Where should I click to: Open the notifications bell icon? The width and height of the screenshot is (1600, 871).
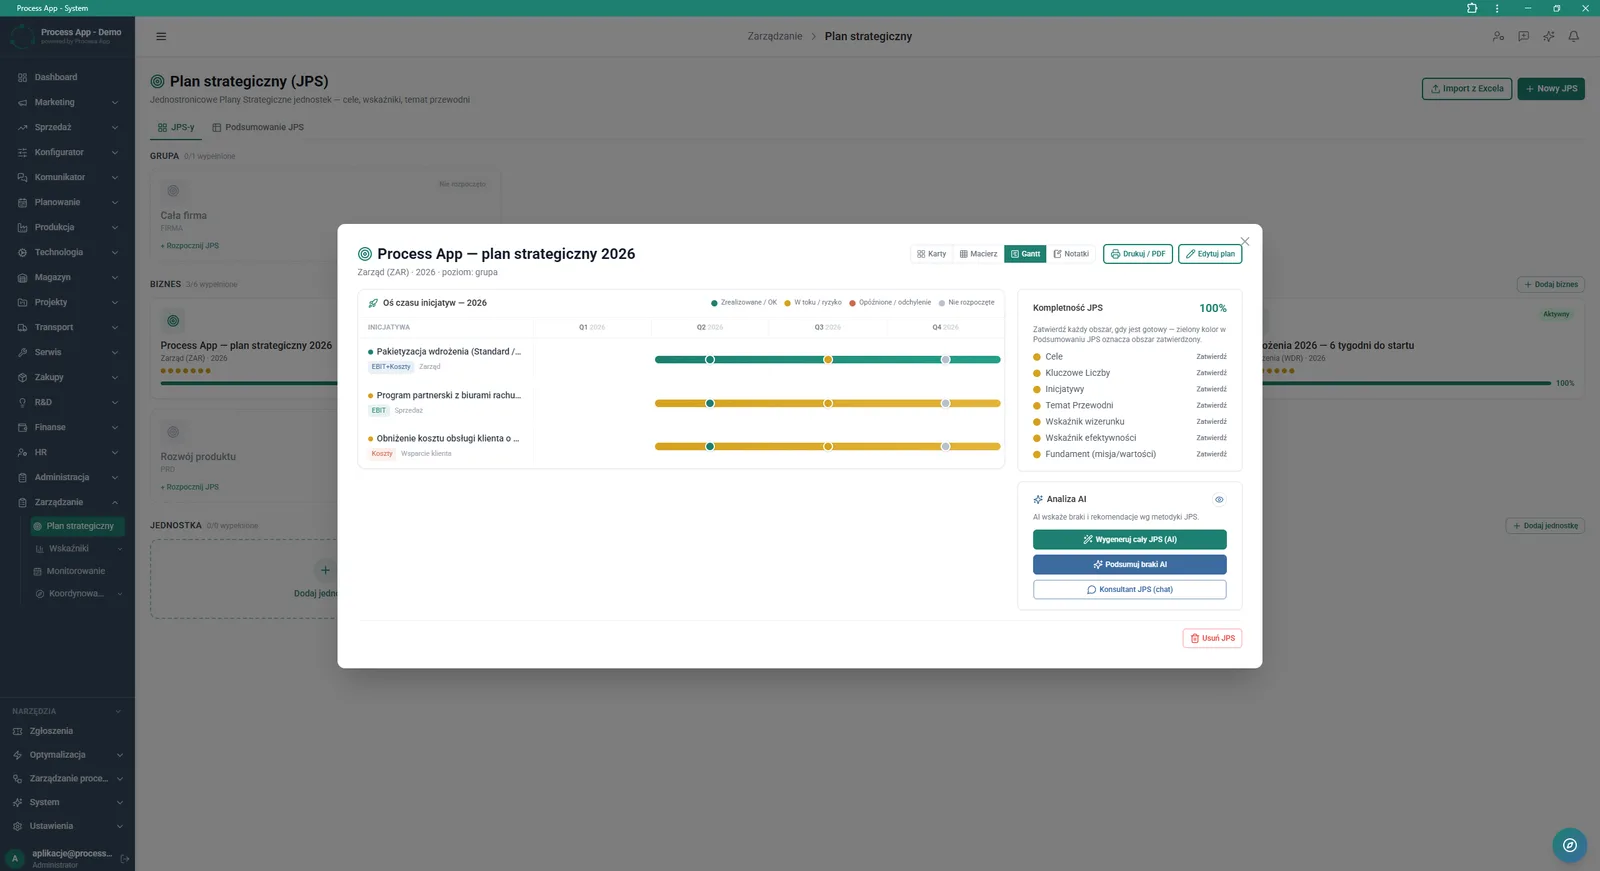(x=1573, y=36)
